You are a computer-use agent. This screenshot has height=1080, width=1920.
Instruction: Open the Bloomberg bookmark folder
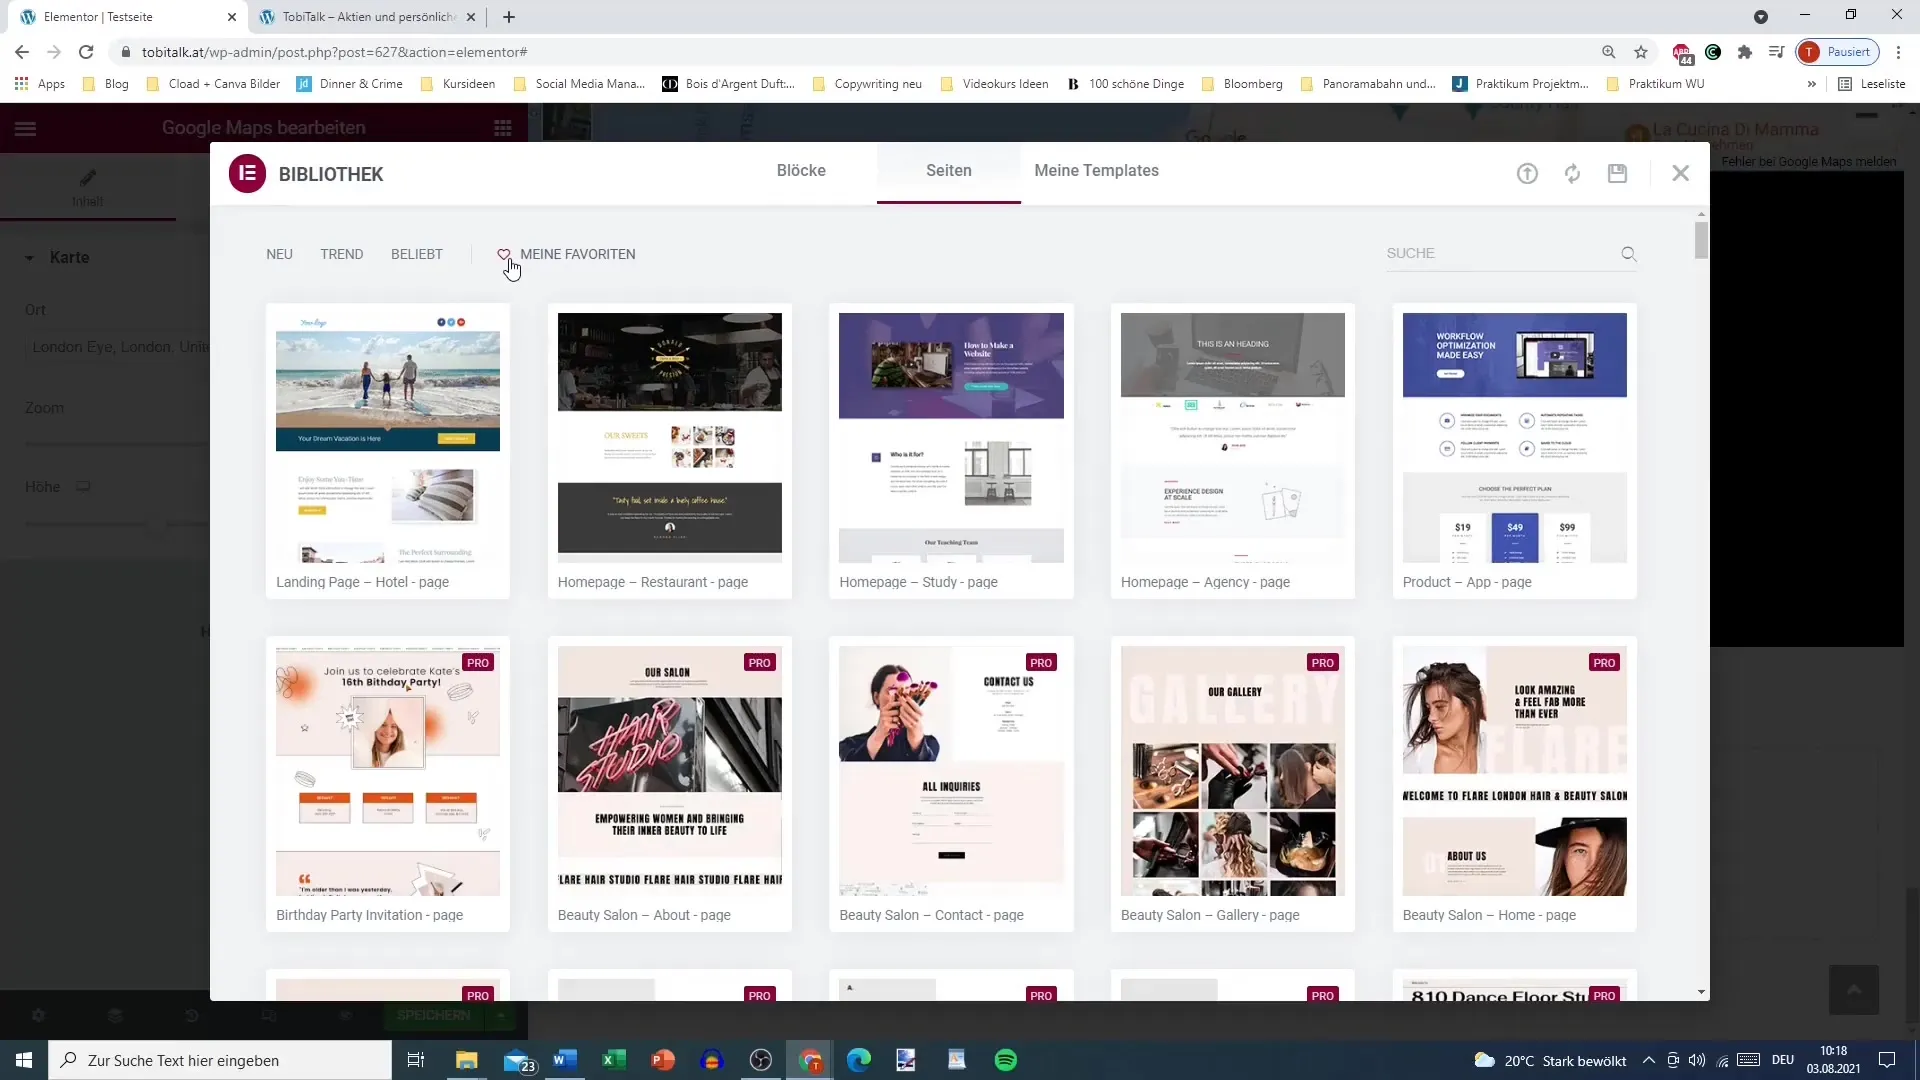pos(1242,84)
